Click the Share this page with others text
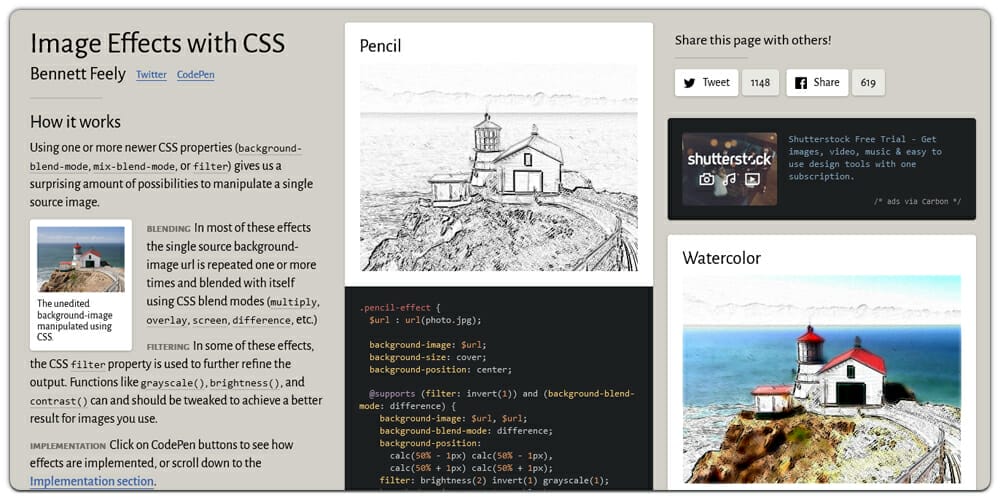Viewport: 1000px width, 500px height. (x=753, y=40)
